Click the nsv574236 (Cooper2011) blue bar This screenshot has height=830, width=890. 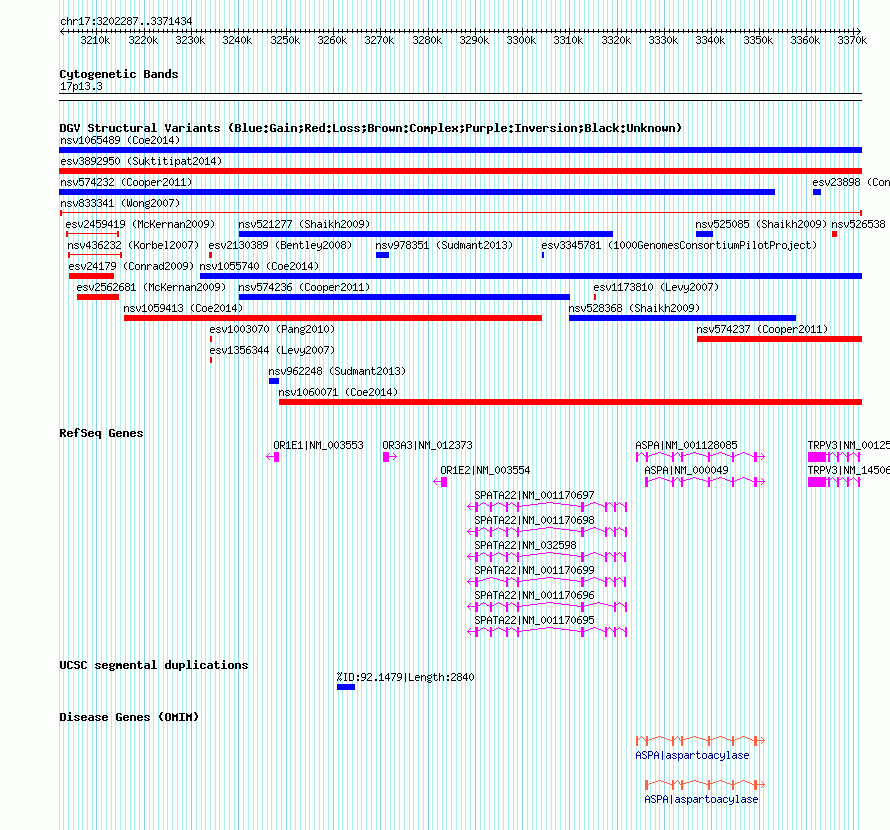click(x=404, y=297)
